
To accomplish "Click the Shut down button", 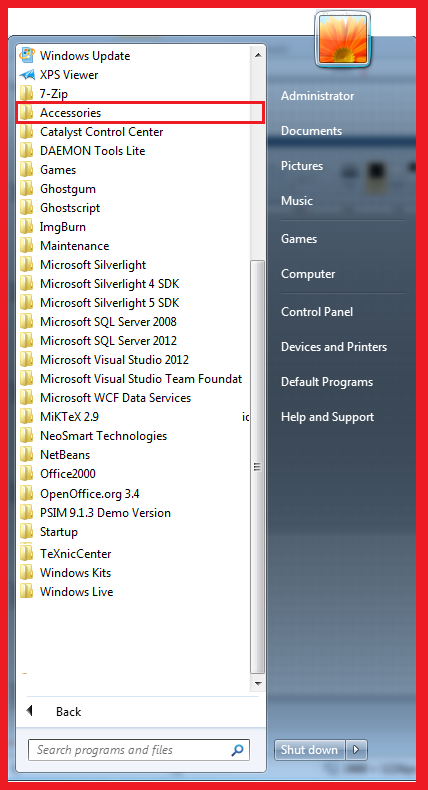I will (x=310, y=750).
